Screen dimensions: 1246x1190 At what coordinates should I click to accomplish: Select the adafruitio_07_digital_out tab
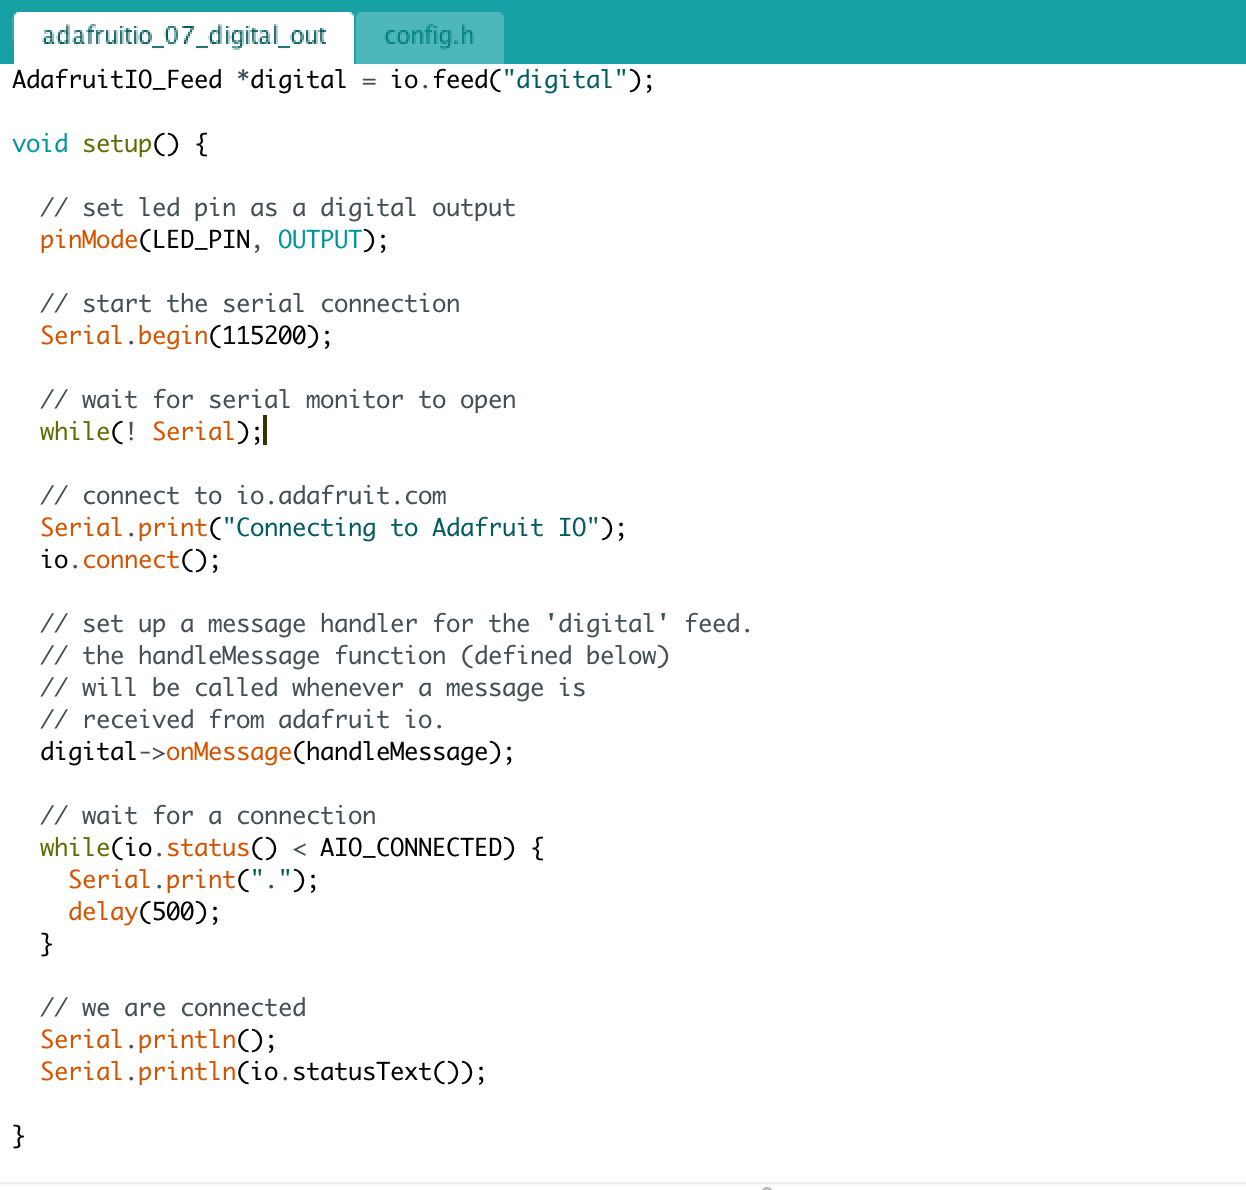[182, 36]
